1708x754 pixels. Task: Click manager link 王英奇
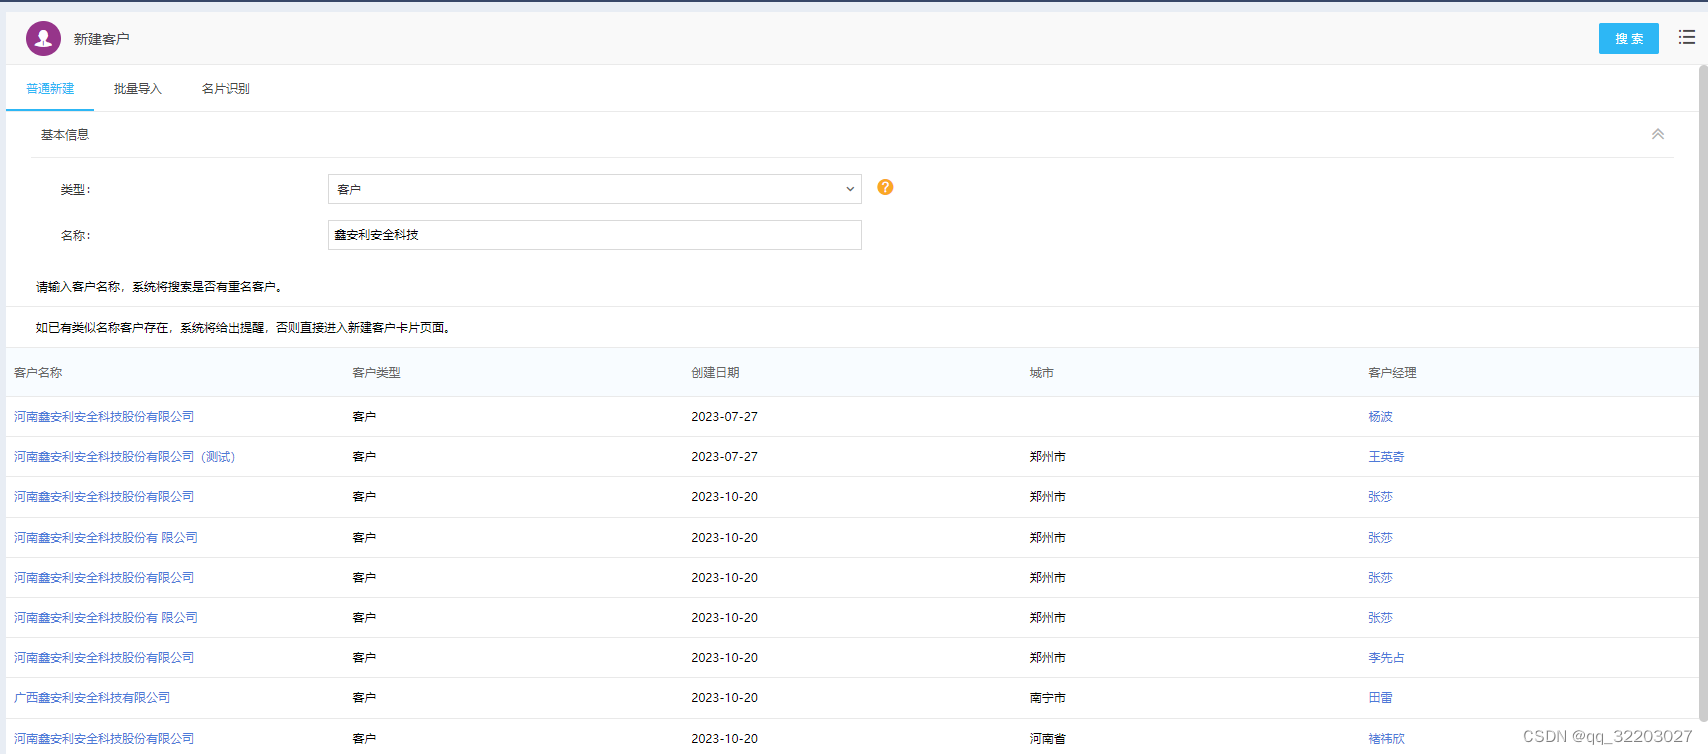(1386, 456)
